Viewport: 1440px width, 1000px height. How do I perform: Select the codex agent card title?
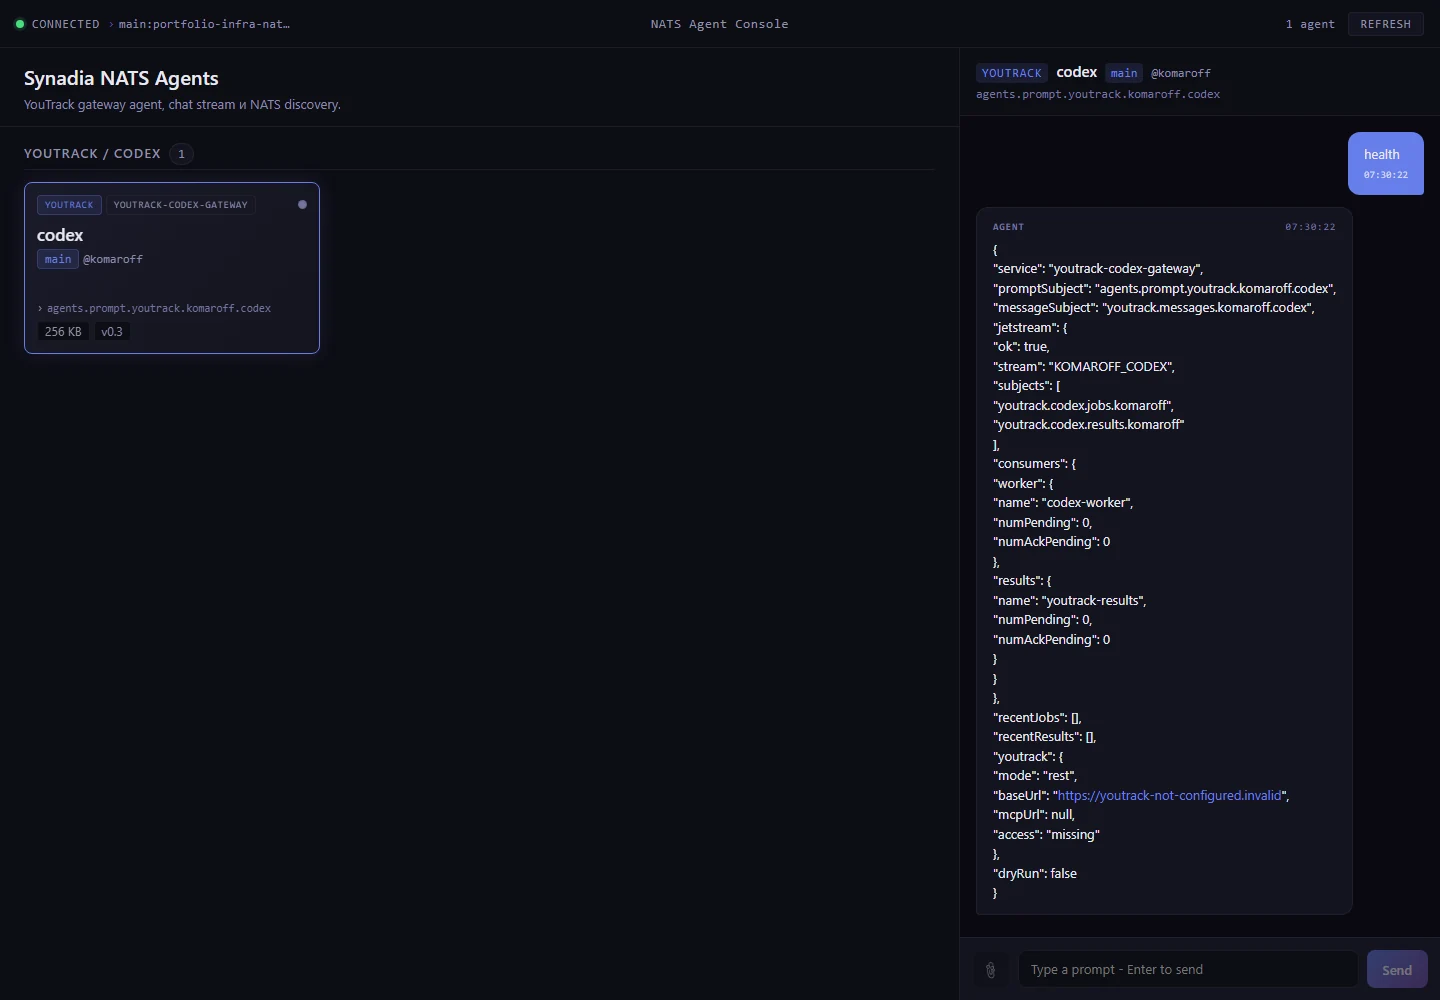pyautogui.click(x=60, y=235)
